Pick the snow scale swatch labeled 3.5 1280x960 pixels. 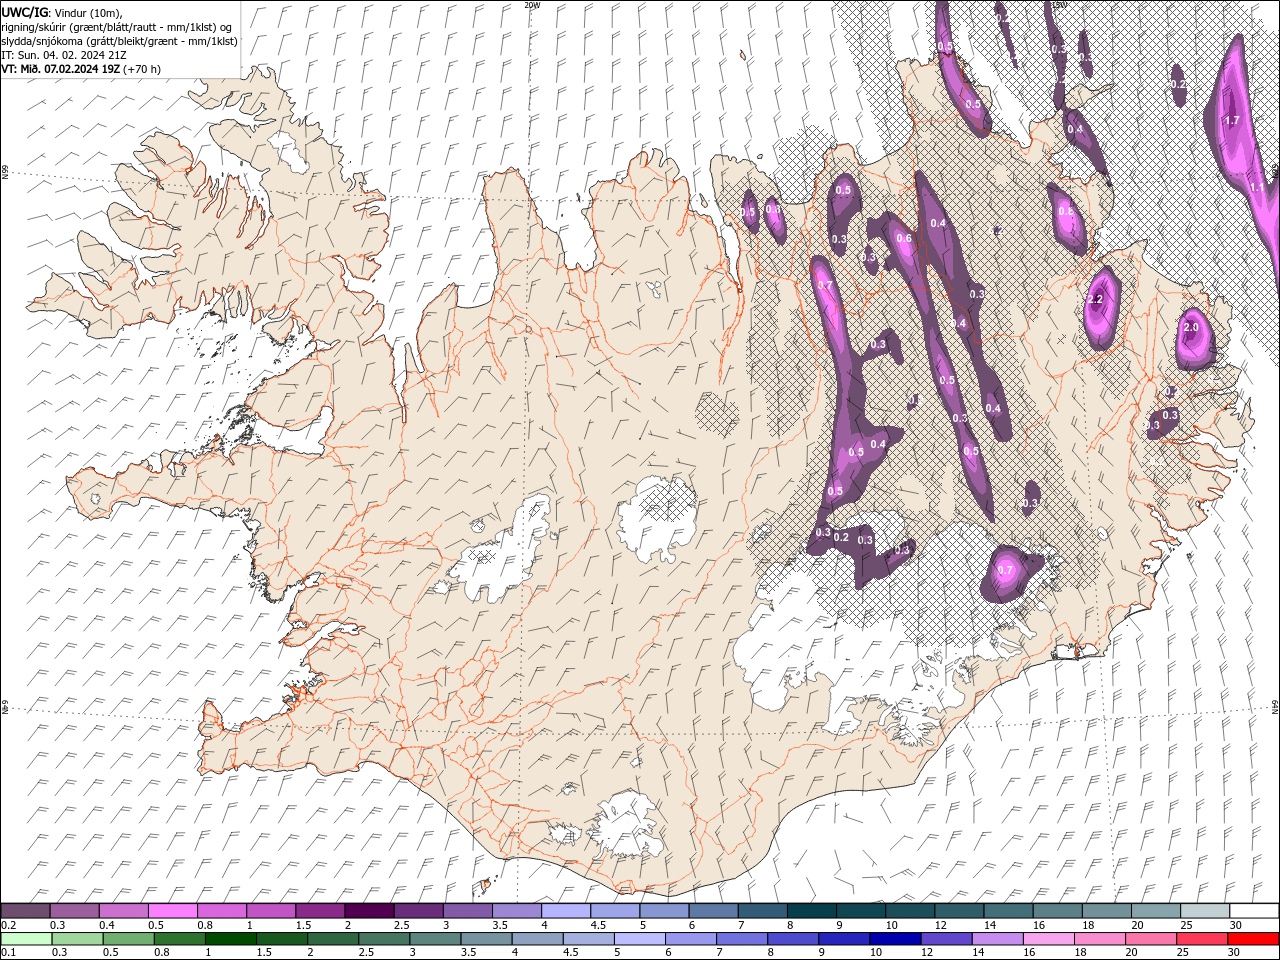(x=517, y=911)
